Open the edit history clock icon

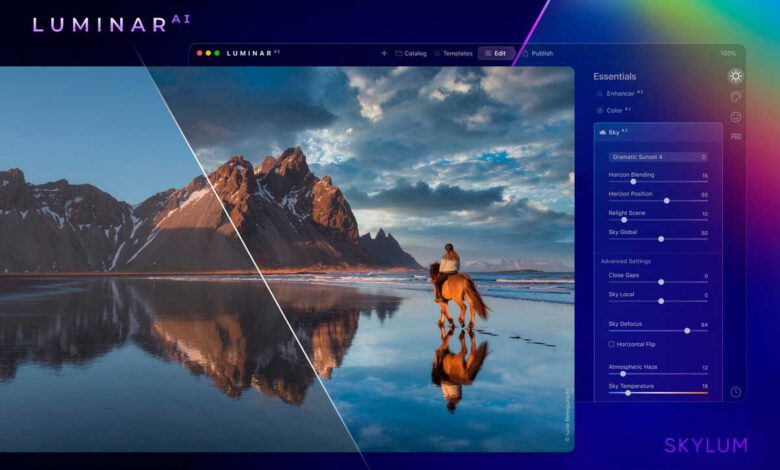click(736, 392)
